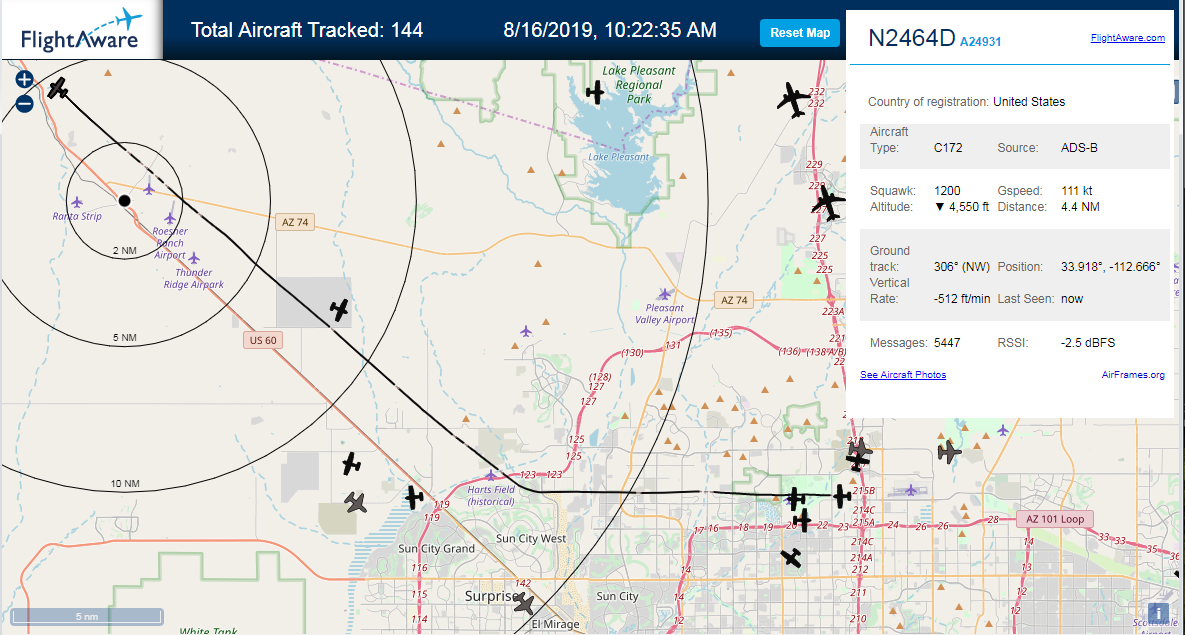Select the diagonal black aircraft south of exit 20
The width and height of the screenshot is (1185, 635).
[x=791, y=557]
